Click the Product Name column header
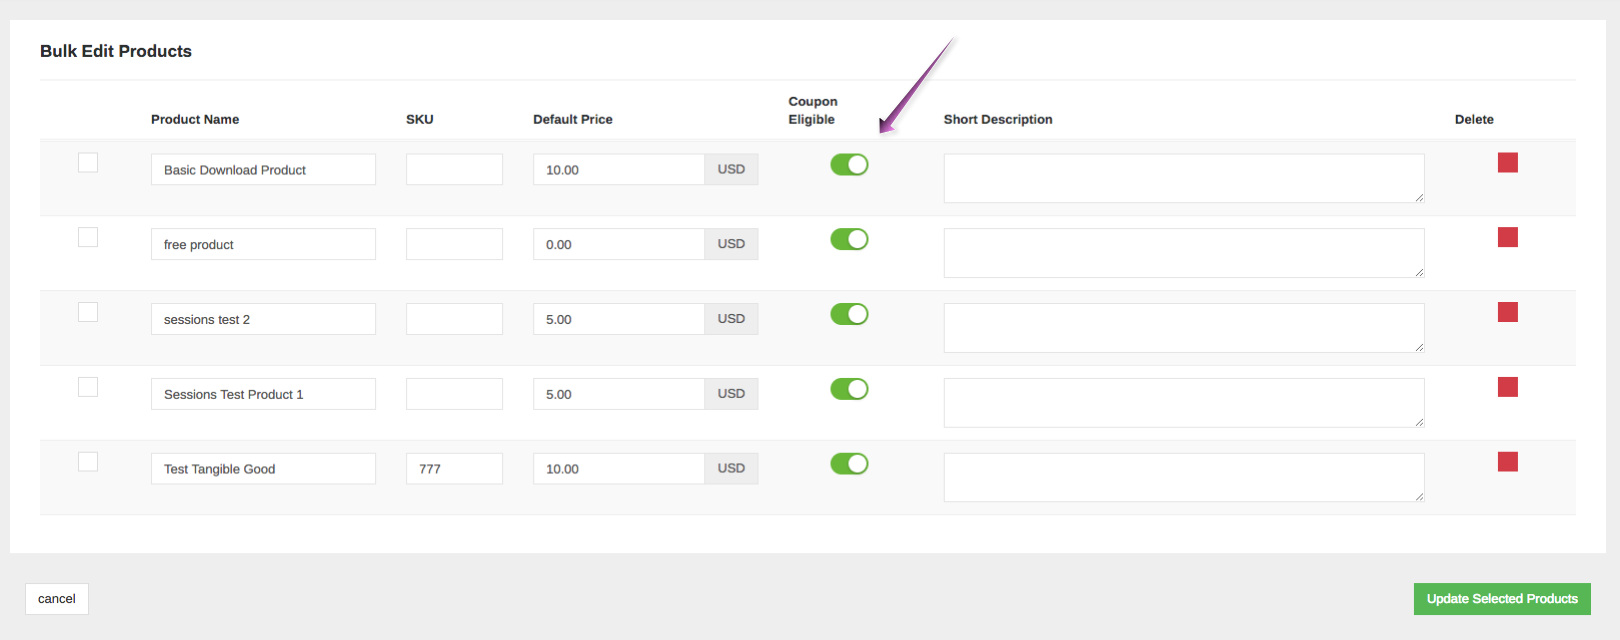Screen dimensions: 1620x640 (195, 119)
